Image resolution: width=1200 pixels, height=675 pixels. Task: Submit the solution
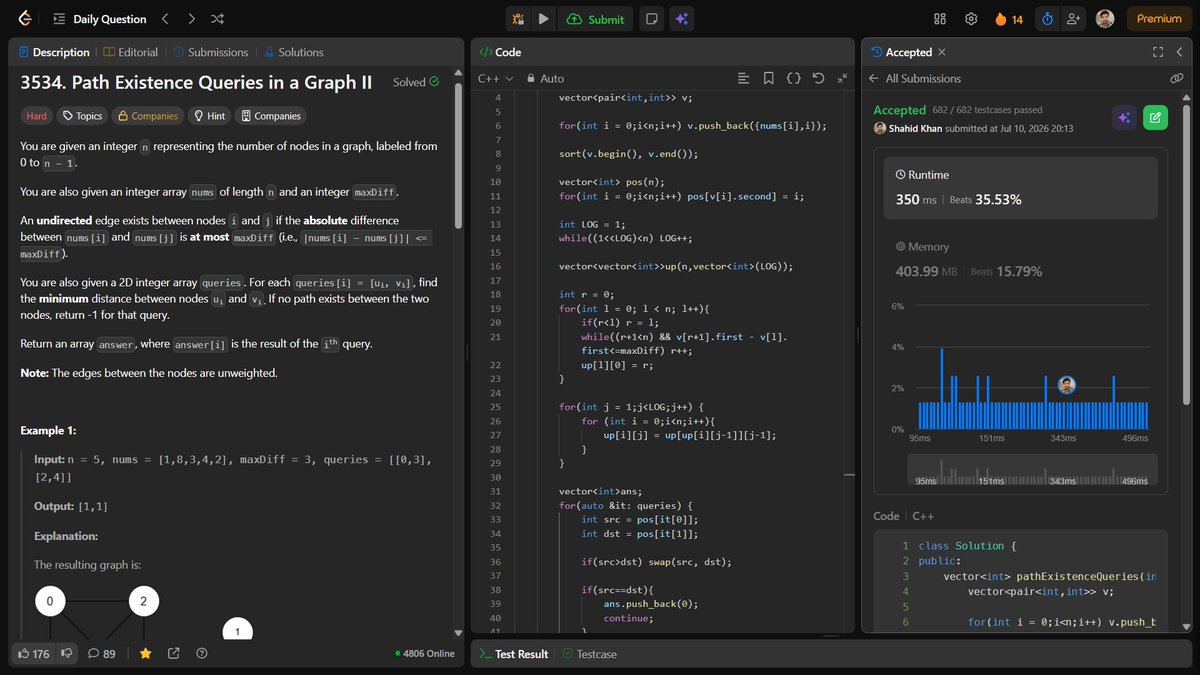[595, 19]
